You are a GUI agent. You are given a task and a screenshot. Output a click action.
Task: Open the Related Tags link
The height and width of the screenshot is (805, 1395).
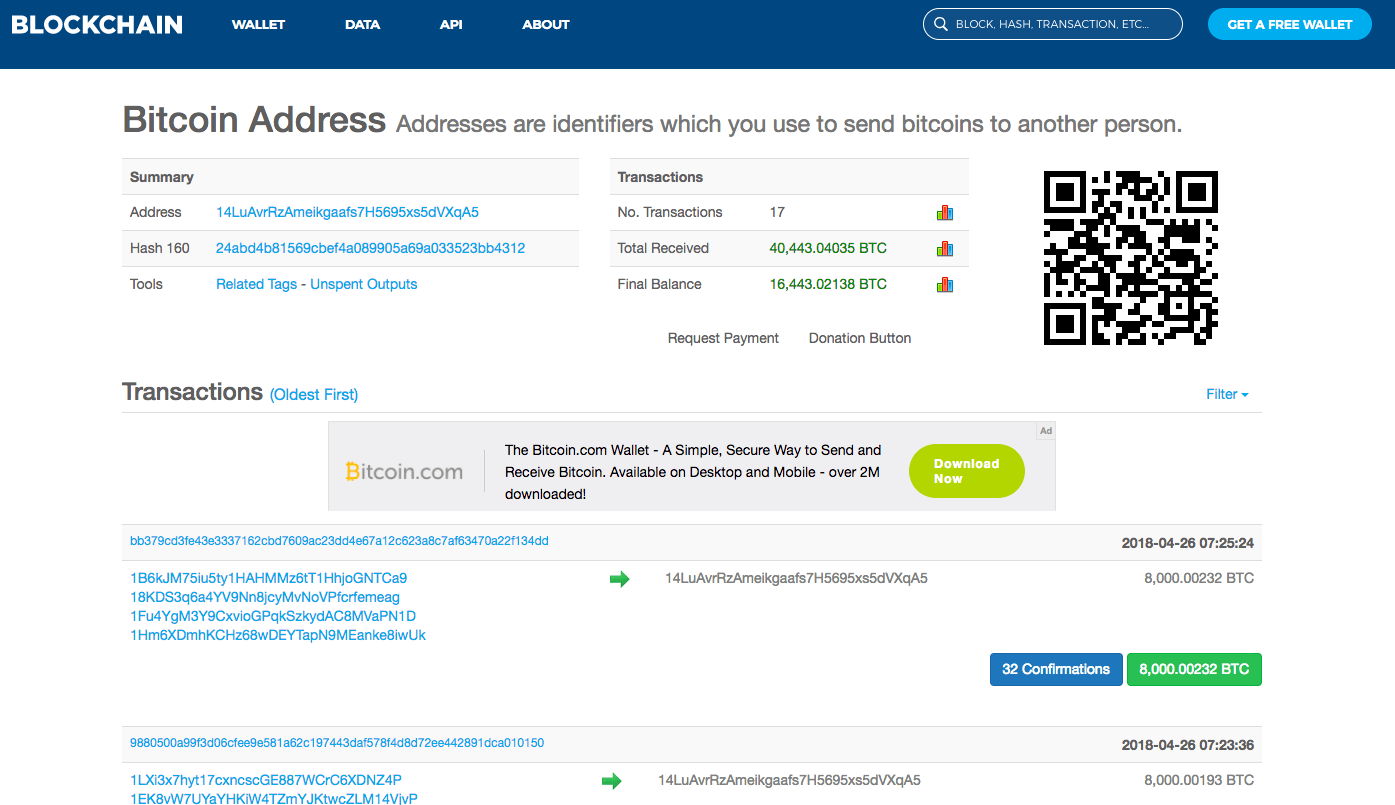256,284
